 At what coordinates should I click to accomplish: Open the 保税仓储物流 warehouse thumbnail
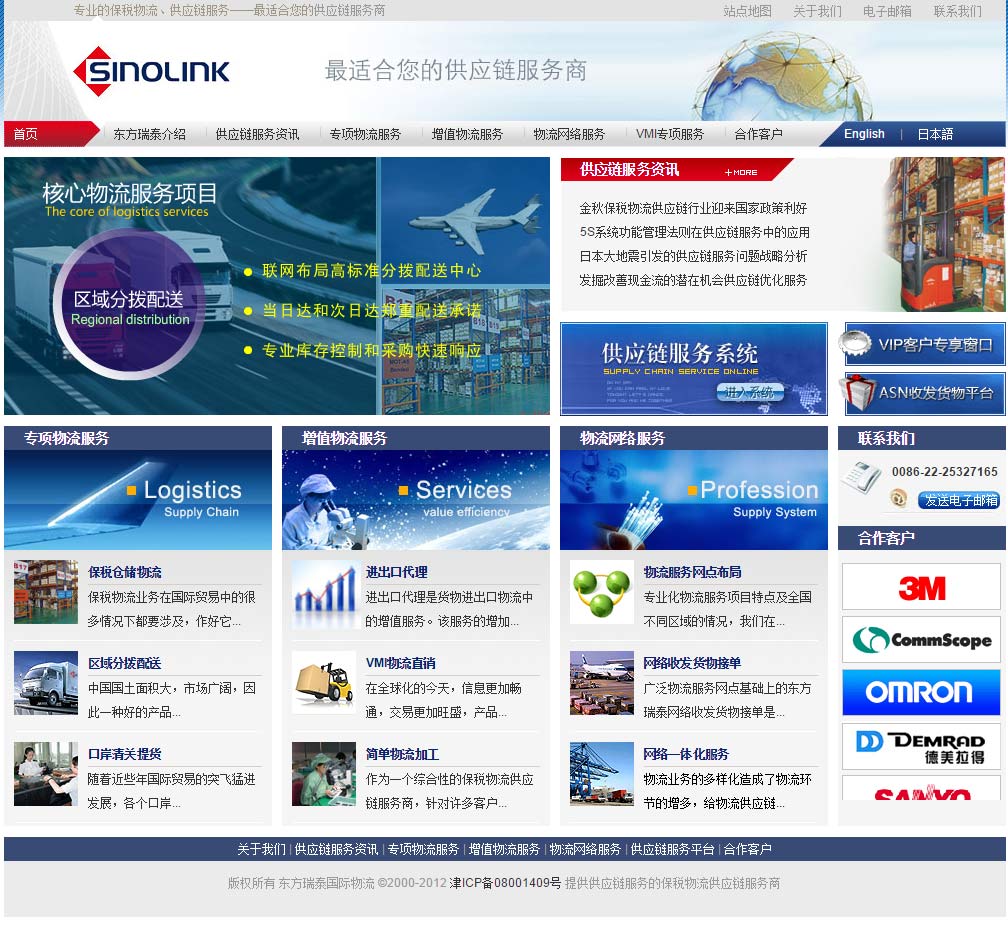pyautogui.click(x=46, y=593)
